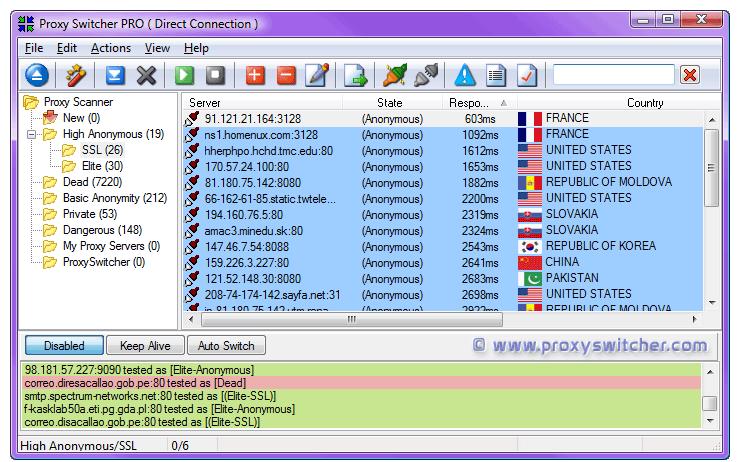The width and height of the screenshot is (740, 462).
Task: Sort by the Response column header
Action: [479, 102]
